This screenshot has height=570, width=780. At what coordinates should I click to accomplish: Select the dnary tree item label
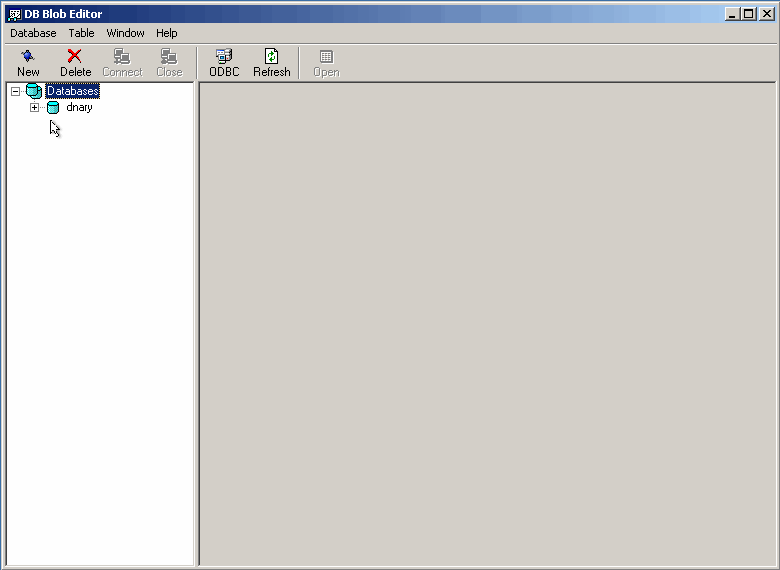79,107
